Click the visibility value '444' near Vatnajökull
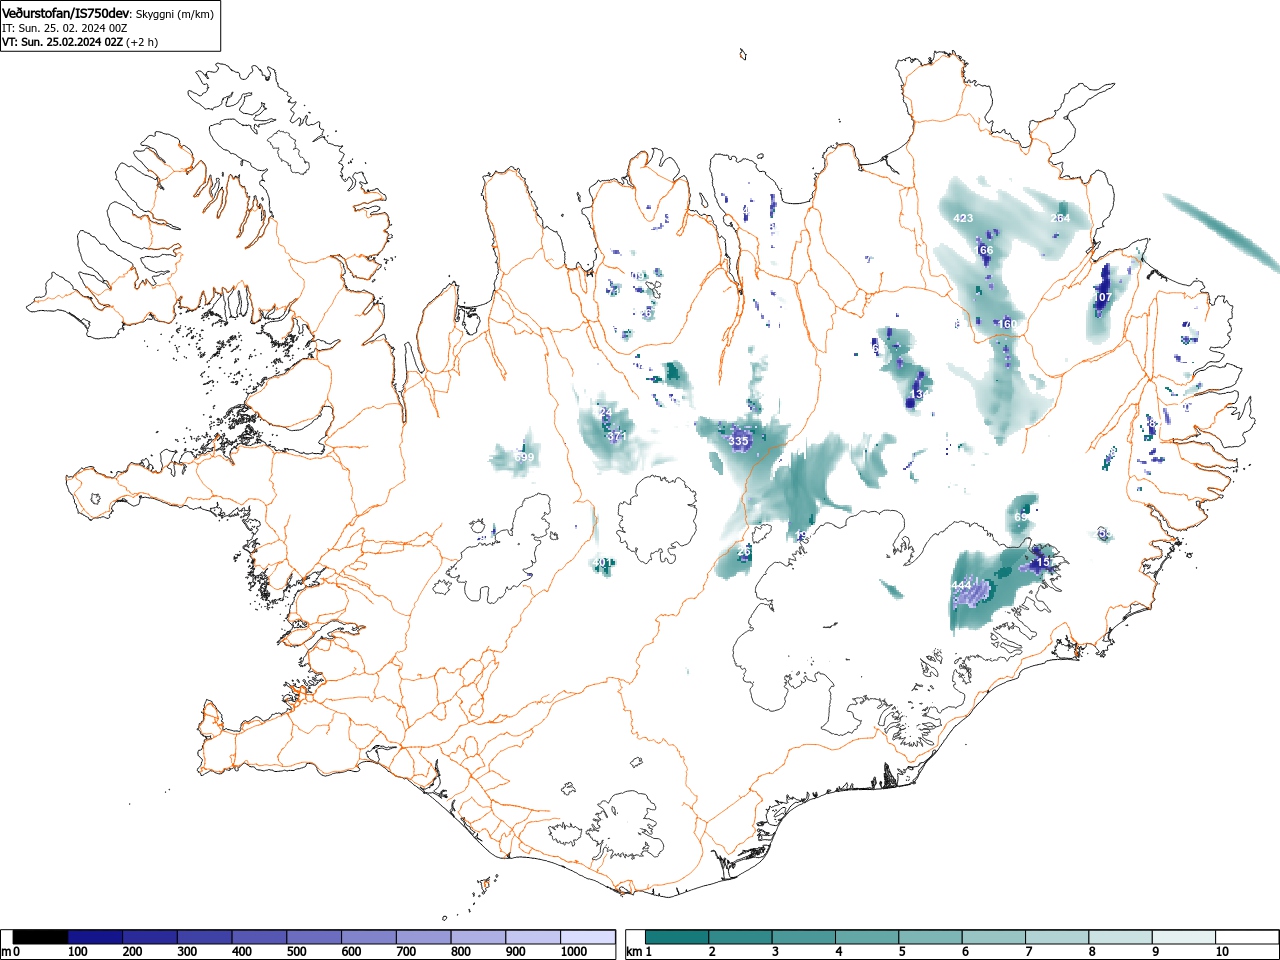The height and width of the screenshot is (960, 1280). tap(961, 585)
